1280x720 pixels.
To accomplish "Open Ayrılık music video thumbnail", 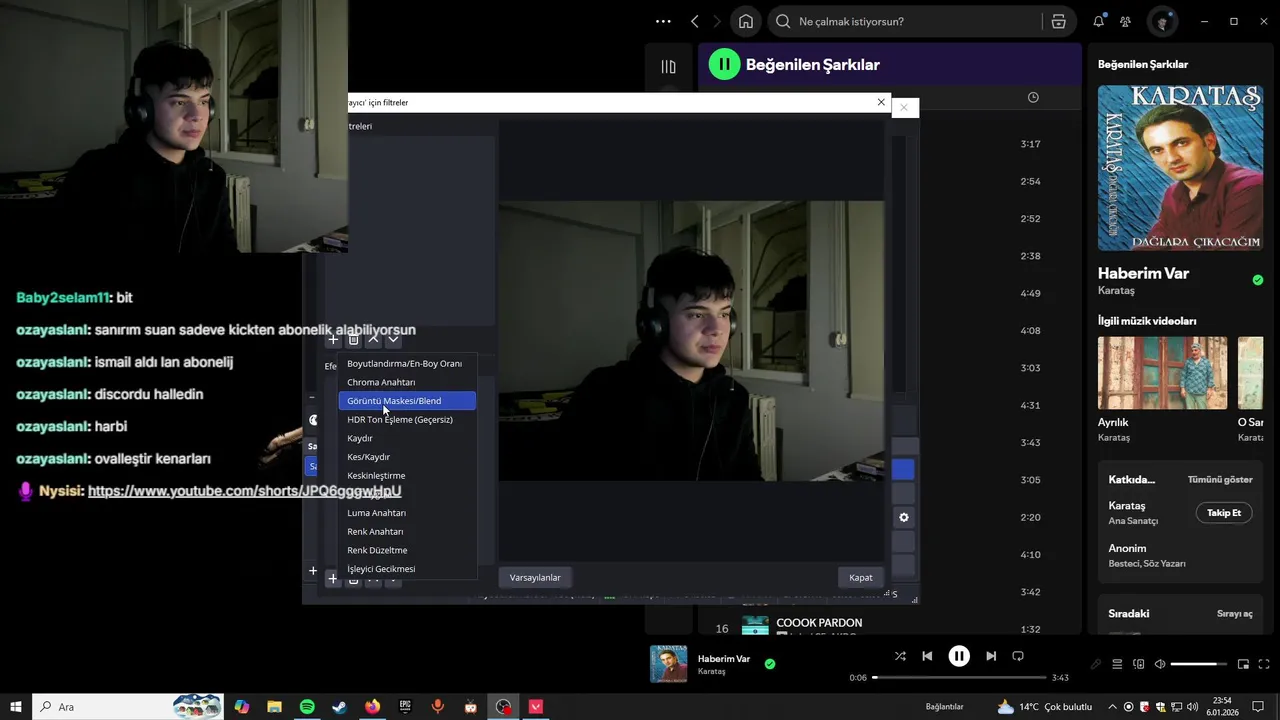I will coord(1162,373).
